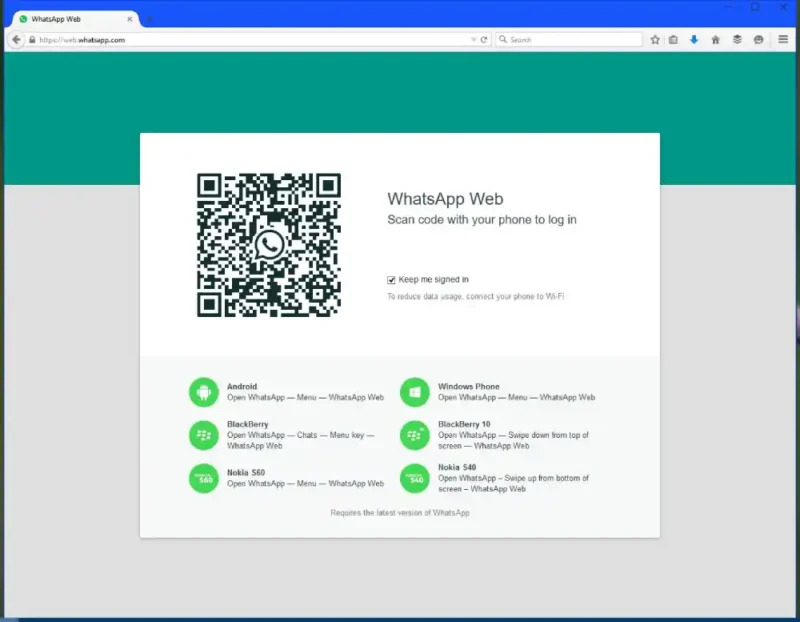Click the WhatsApp favicon in the tab
This screenshot has width=800, height=622.
[x=23, y=19]
